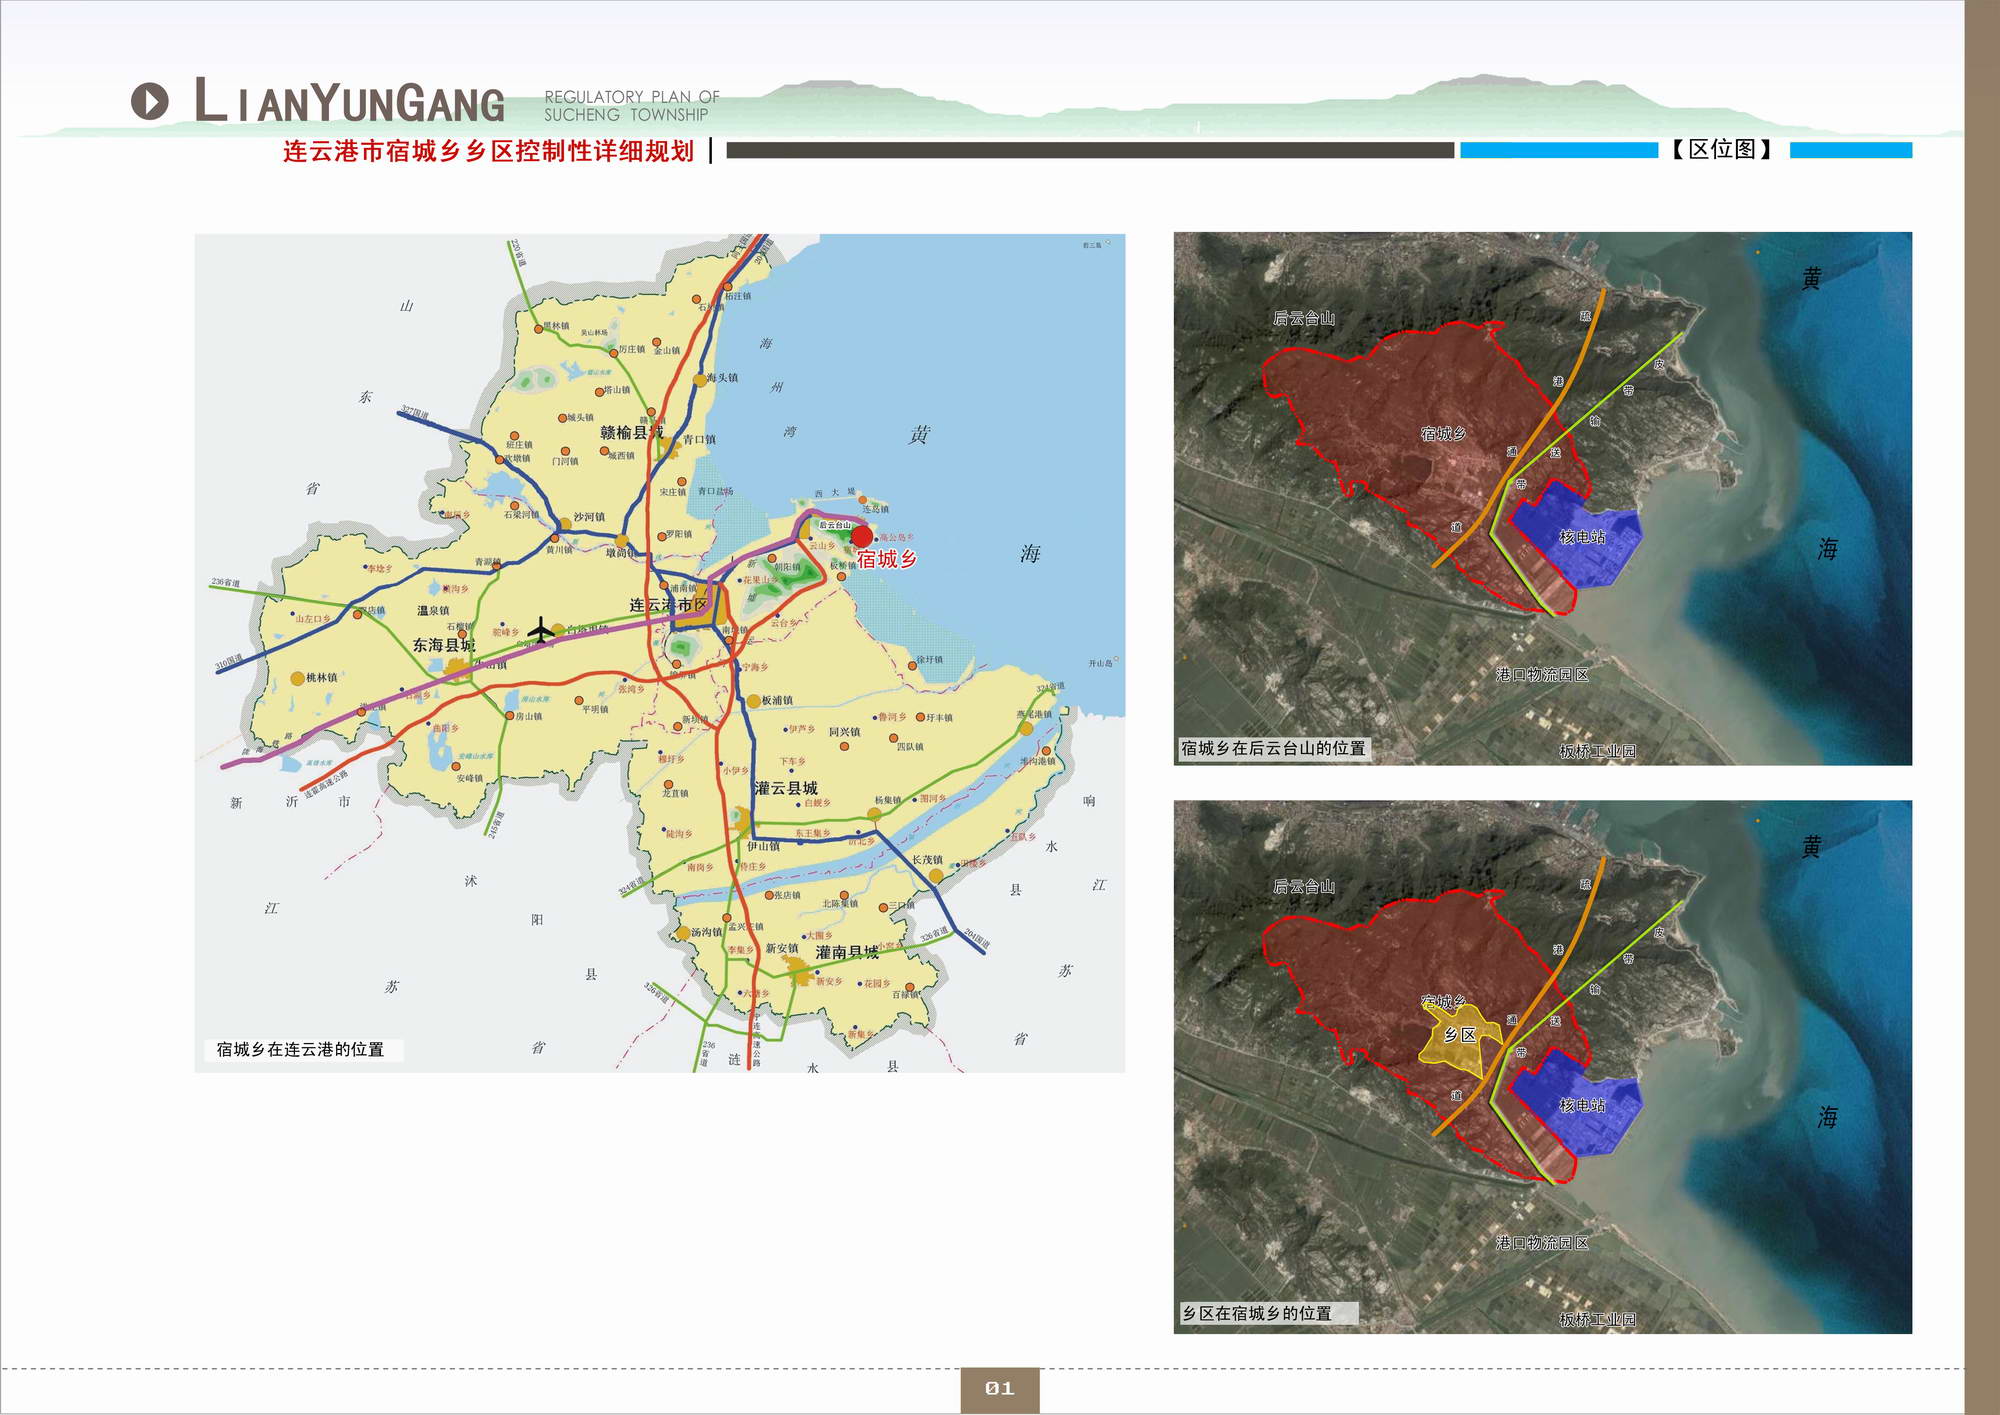Click the 连云港市区 label on the map
The height and width of the screenshot is (1415, 2000).
click(668, 605)
